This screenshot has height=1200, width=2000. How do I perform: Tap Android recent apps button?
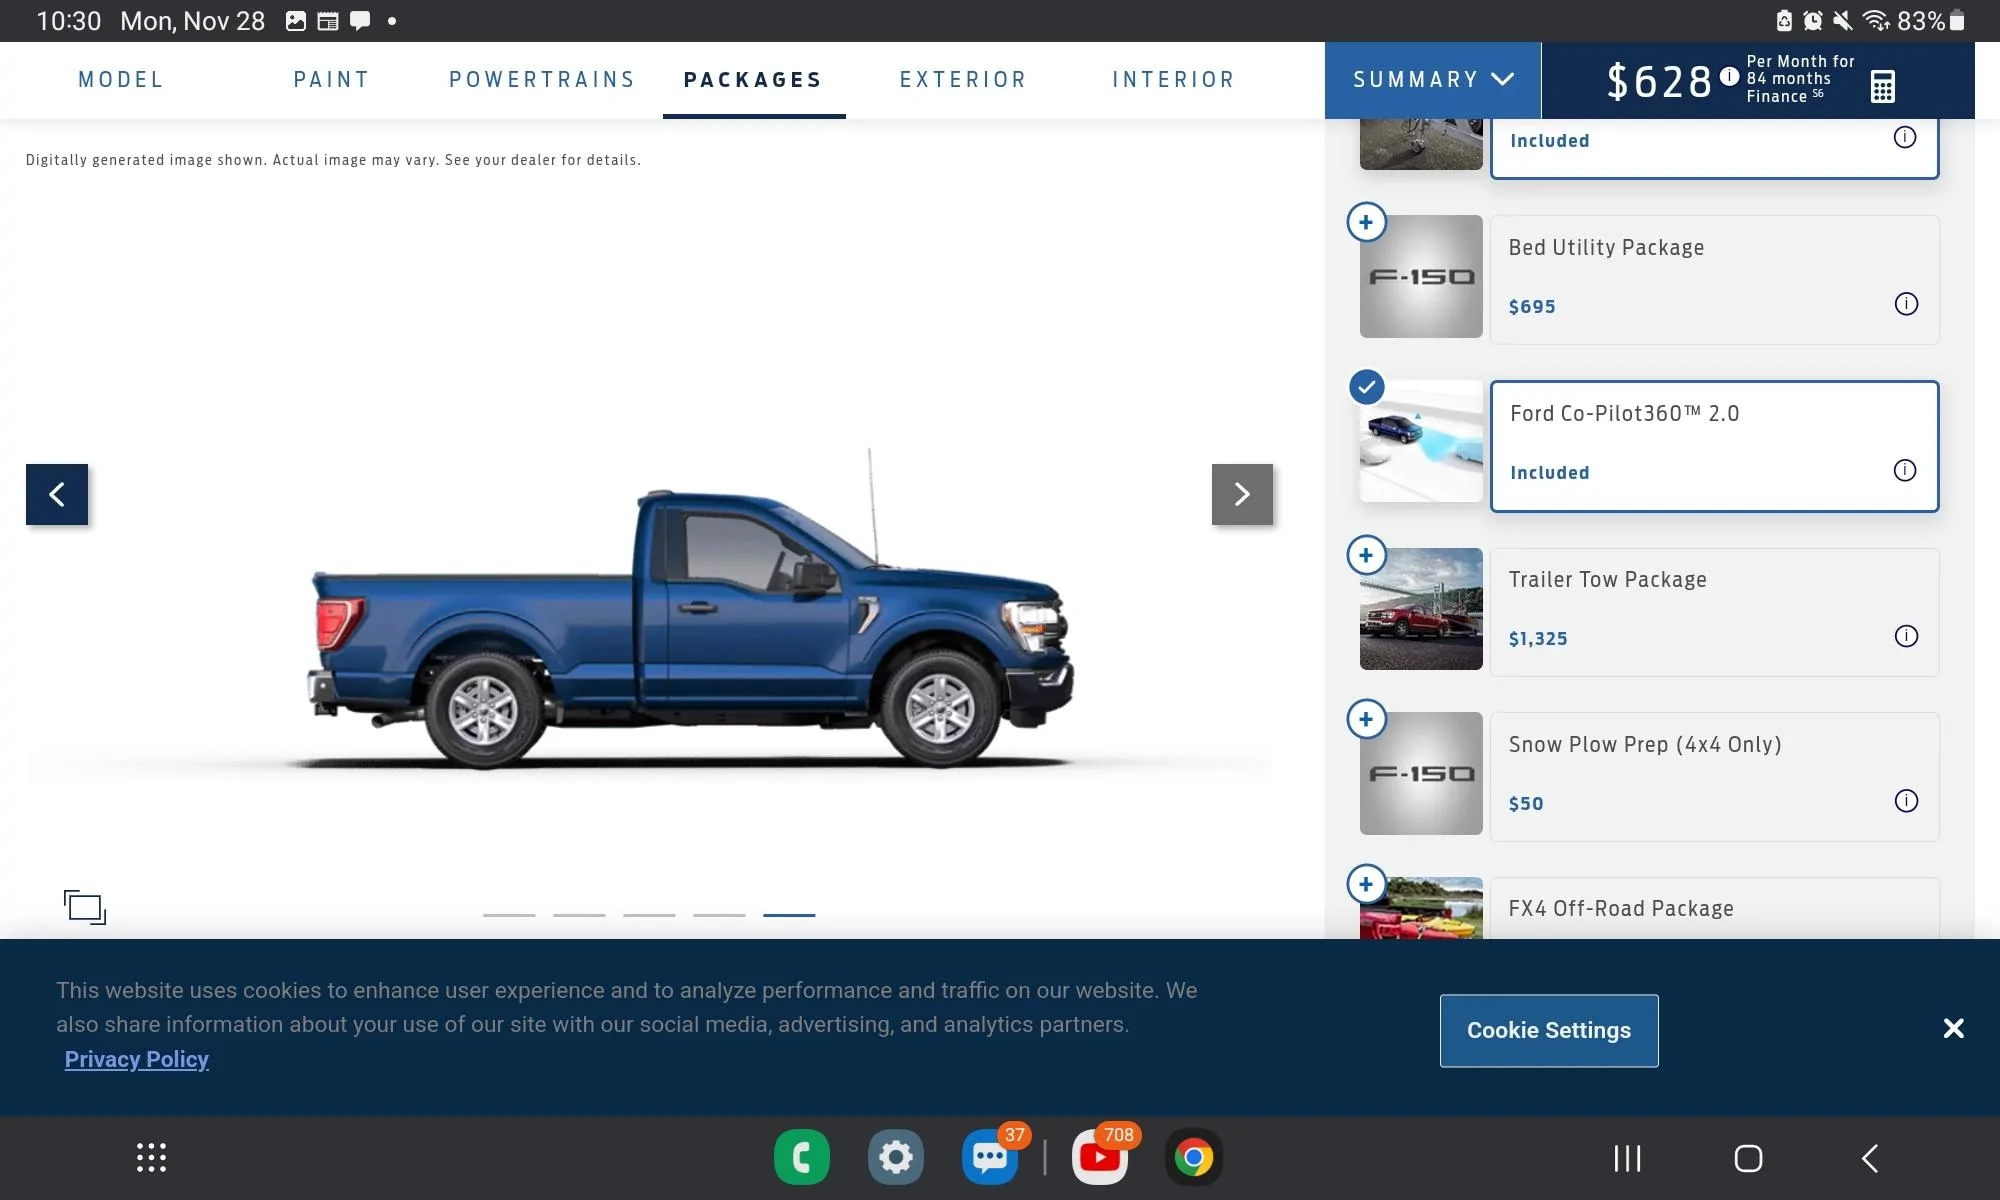click(1627, 1158)
